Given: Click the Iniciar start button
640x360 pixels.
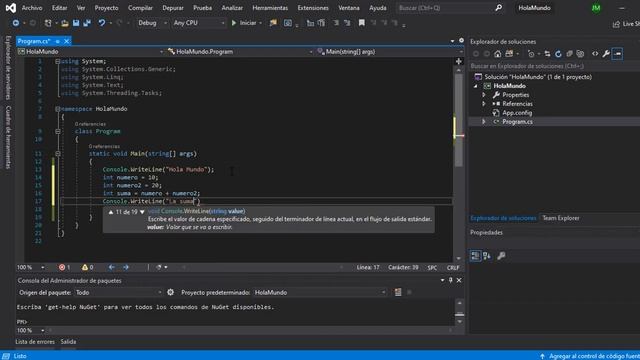Looking at the screenshot, I should [x=244, y=23].
